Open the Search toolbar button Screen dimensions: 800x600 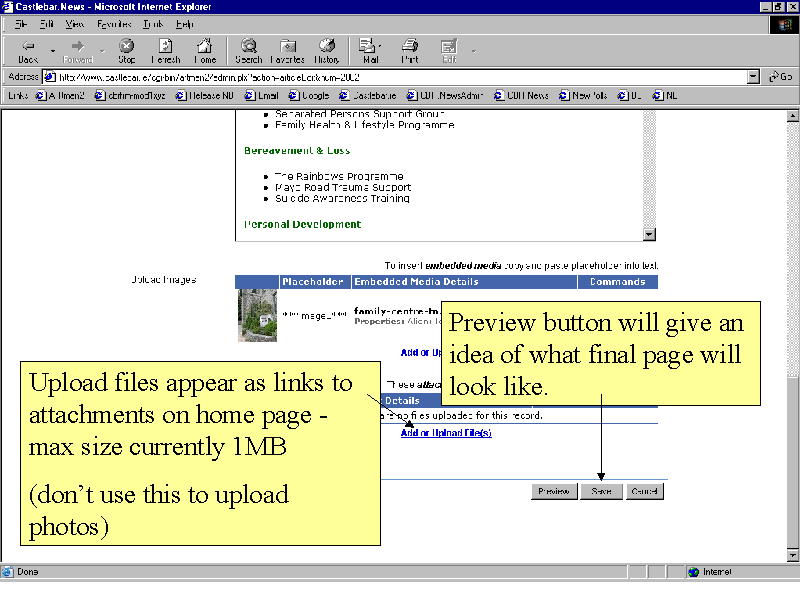click(248, 51)
